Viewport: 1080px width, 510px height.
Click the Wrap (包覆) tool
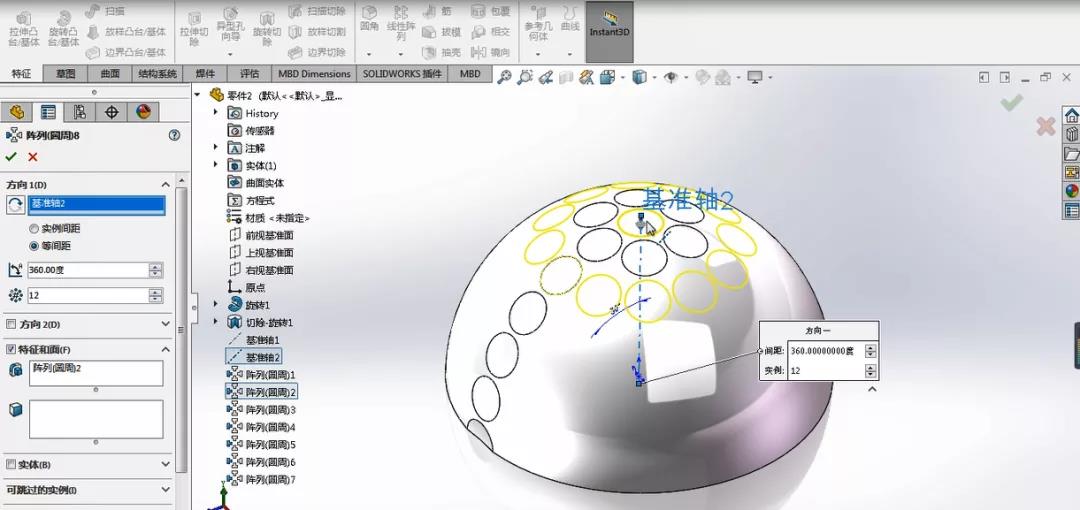[490, 12]
